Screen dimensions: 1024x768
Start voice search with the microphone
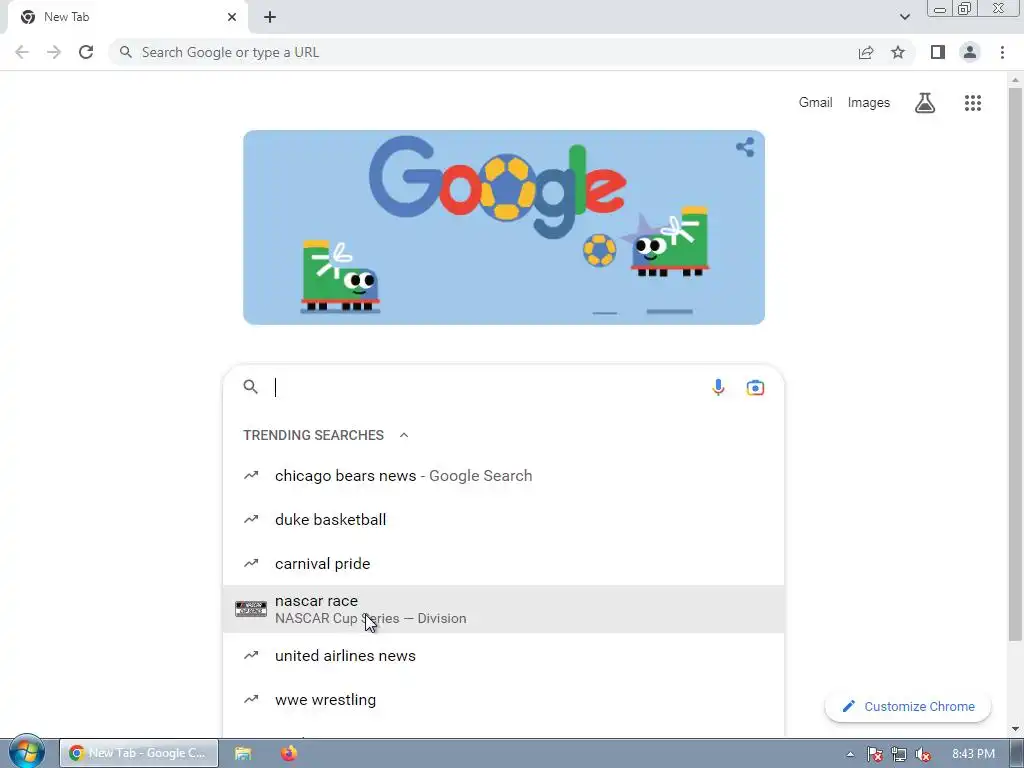pos(718,387)
